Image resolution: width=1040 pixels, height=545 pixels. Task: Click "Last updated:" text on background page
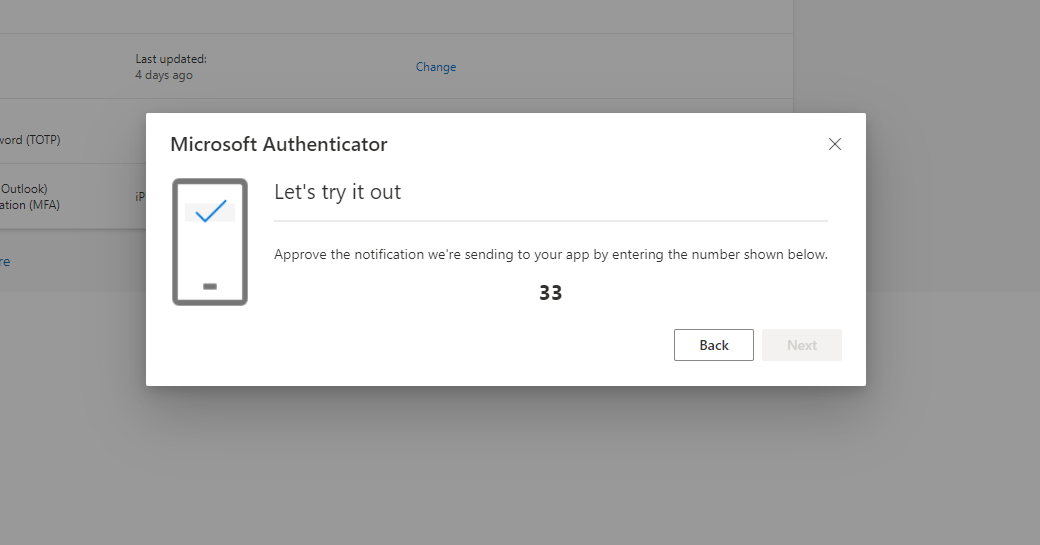[x=171, y=58]
